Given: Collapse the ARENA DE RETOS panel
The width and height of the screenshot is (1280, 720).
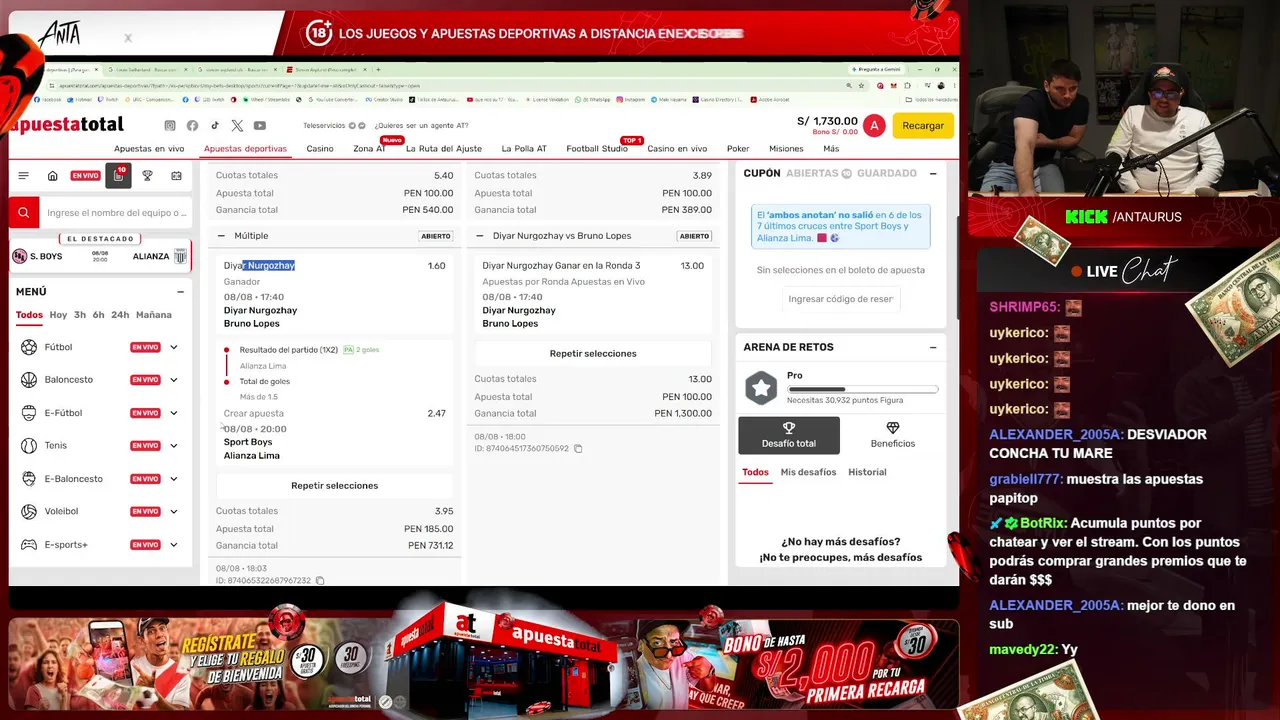Looking at the screenshot, I should click(933, 347).
